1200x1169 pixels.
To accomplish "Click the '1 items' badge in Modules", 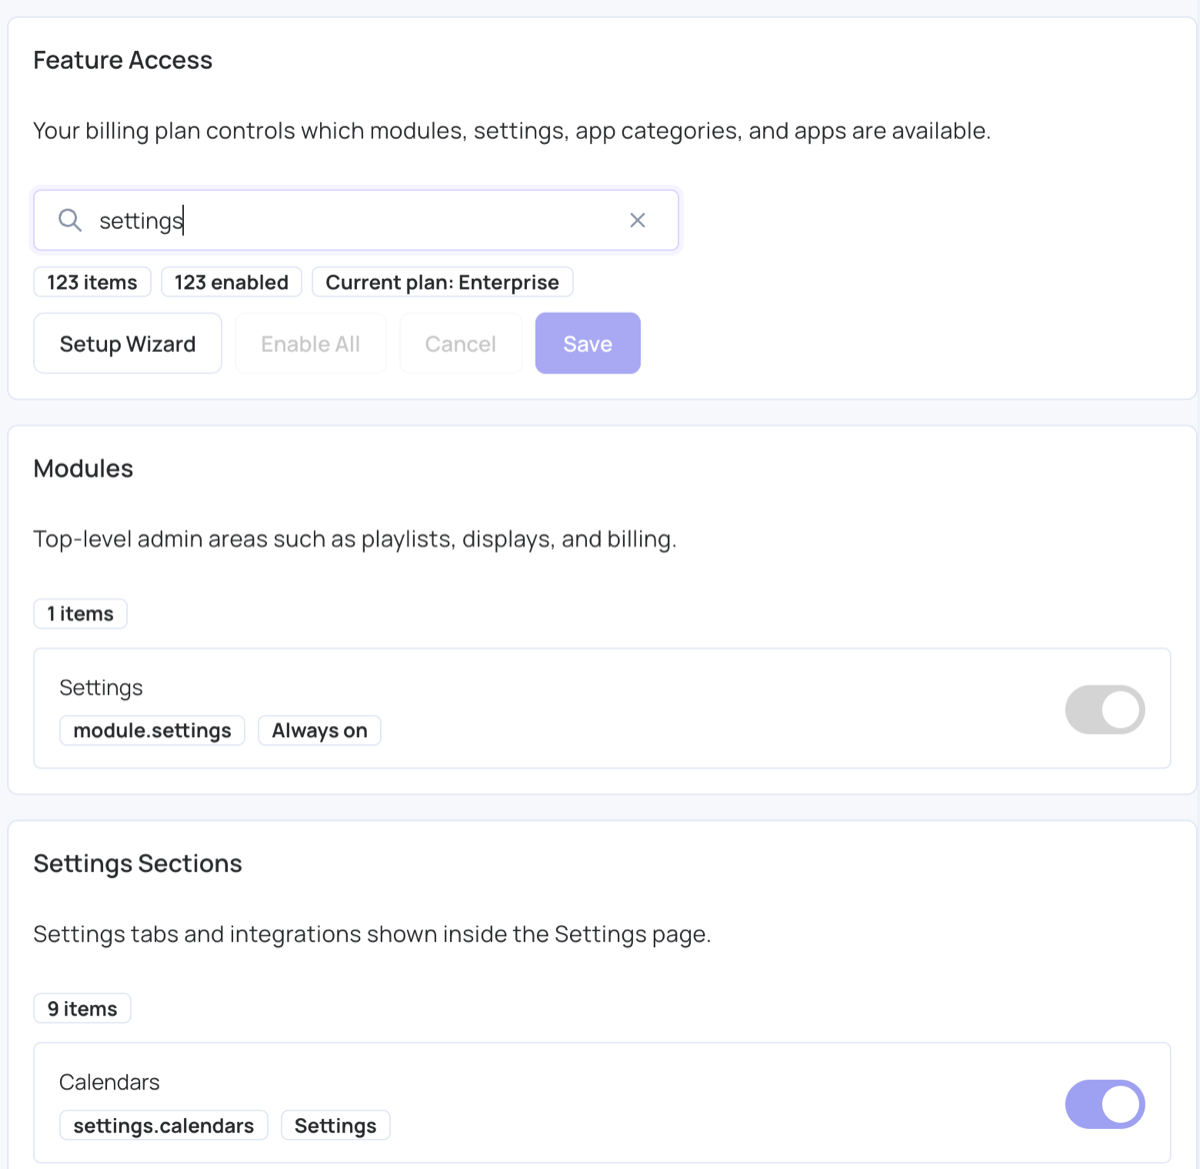I will (x=80, y=613).
